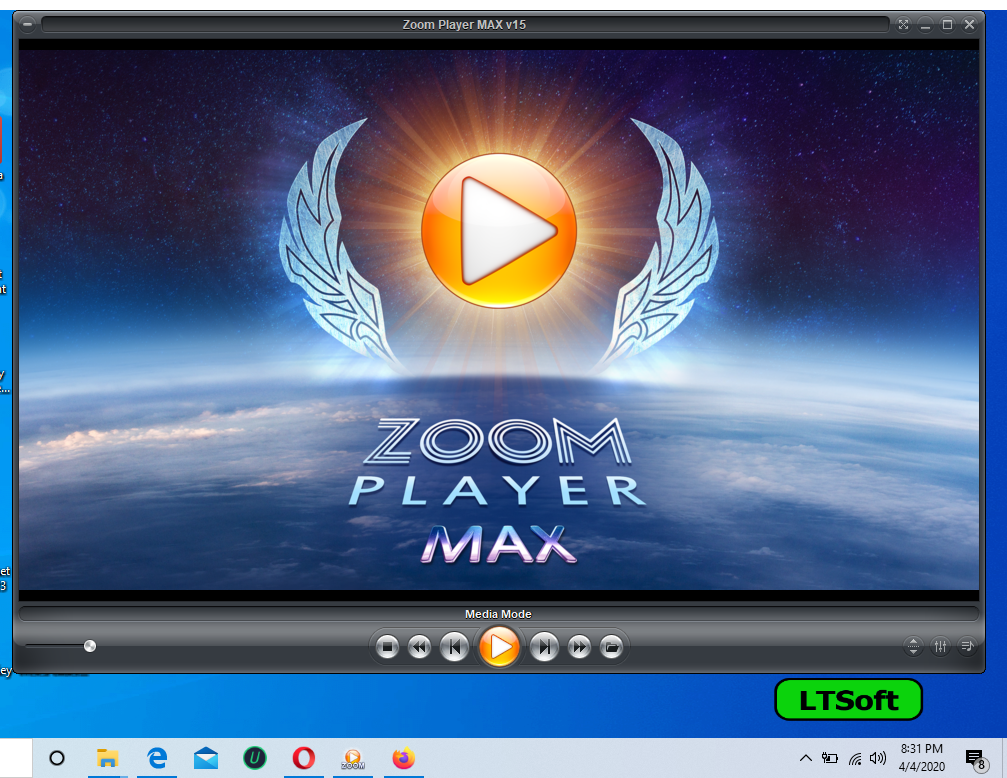
Task: Minimize the Zoom Player window
Action: click(x=925, y=24)
